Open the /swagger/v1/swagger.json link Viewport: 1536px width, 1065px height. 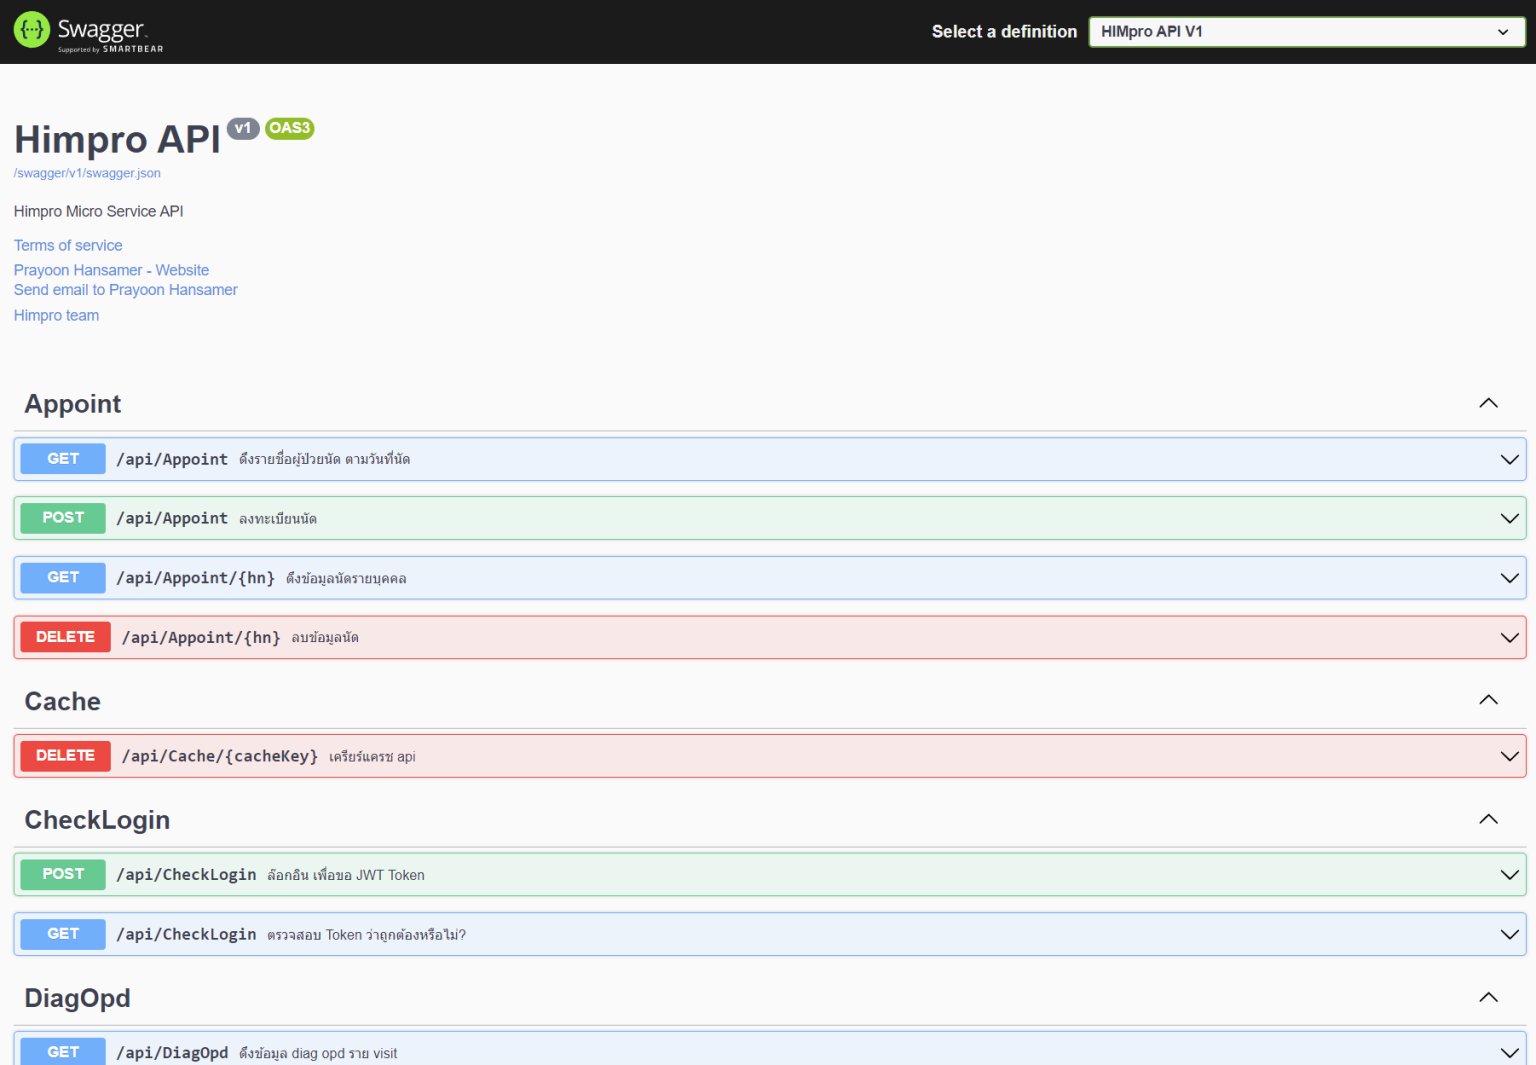[87, 172]
